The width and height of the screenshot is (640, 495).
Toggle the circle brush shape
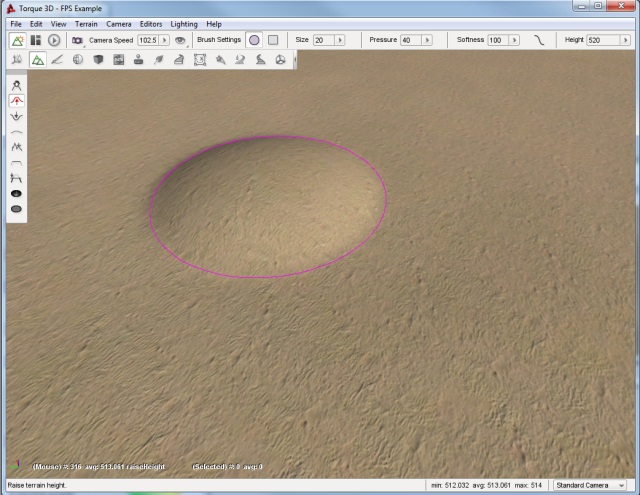click(254, 40)
